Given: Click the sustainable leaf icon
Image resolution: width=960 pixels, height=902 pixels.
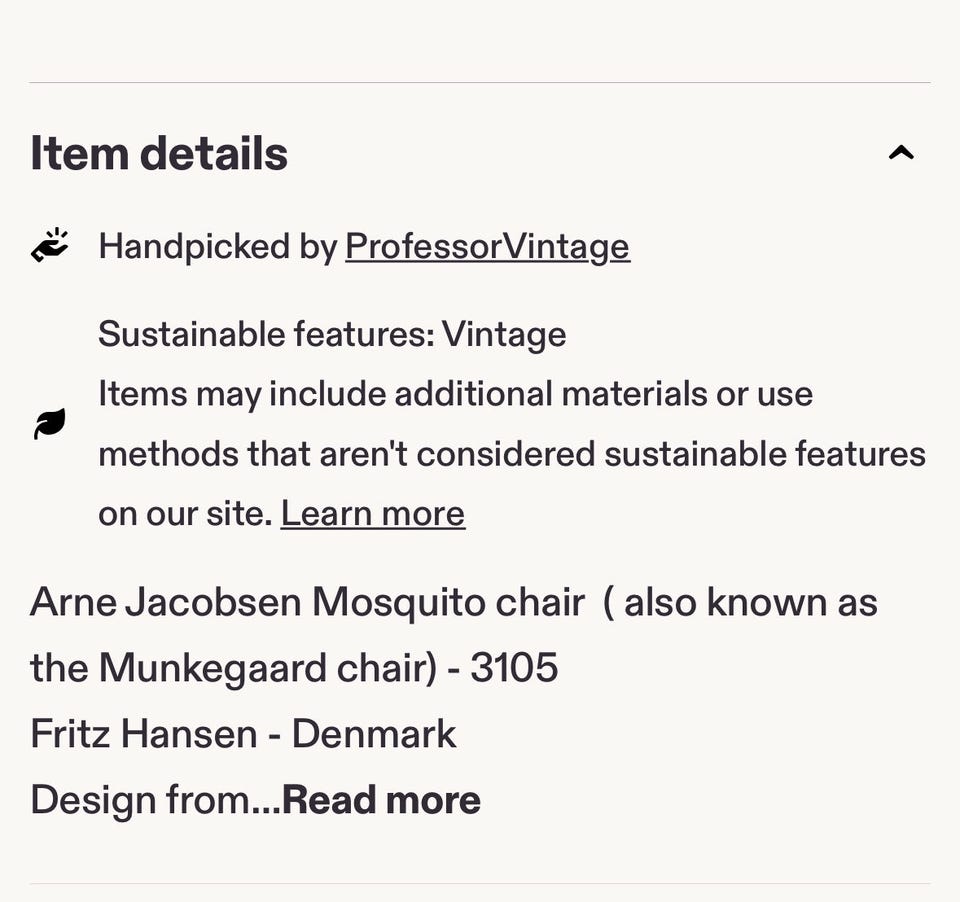Looking at the screenshot, I should (x=50, y=424).
